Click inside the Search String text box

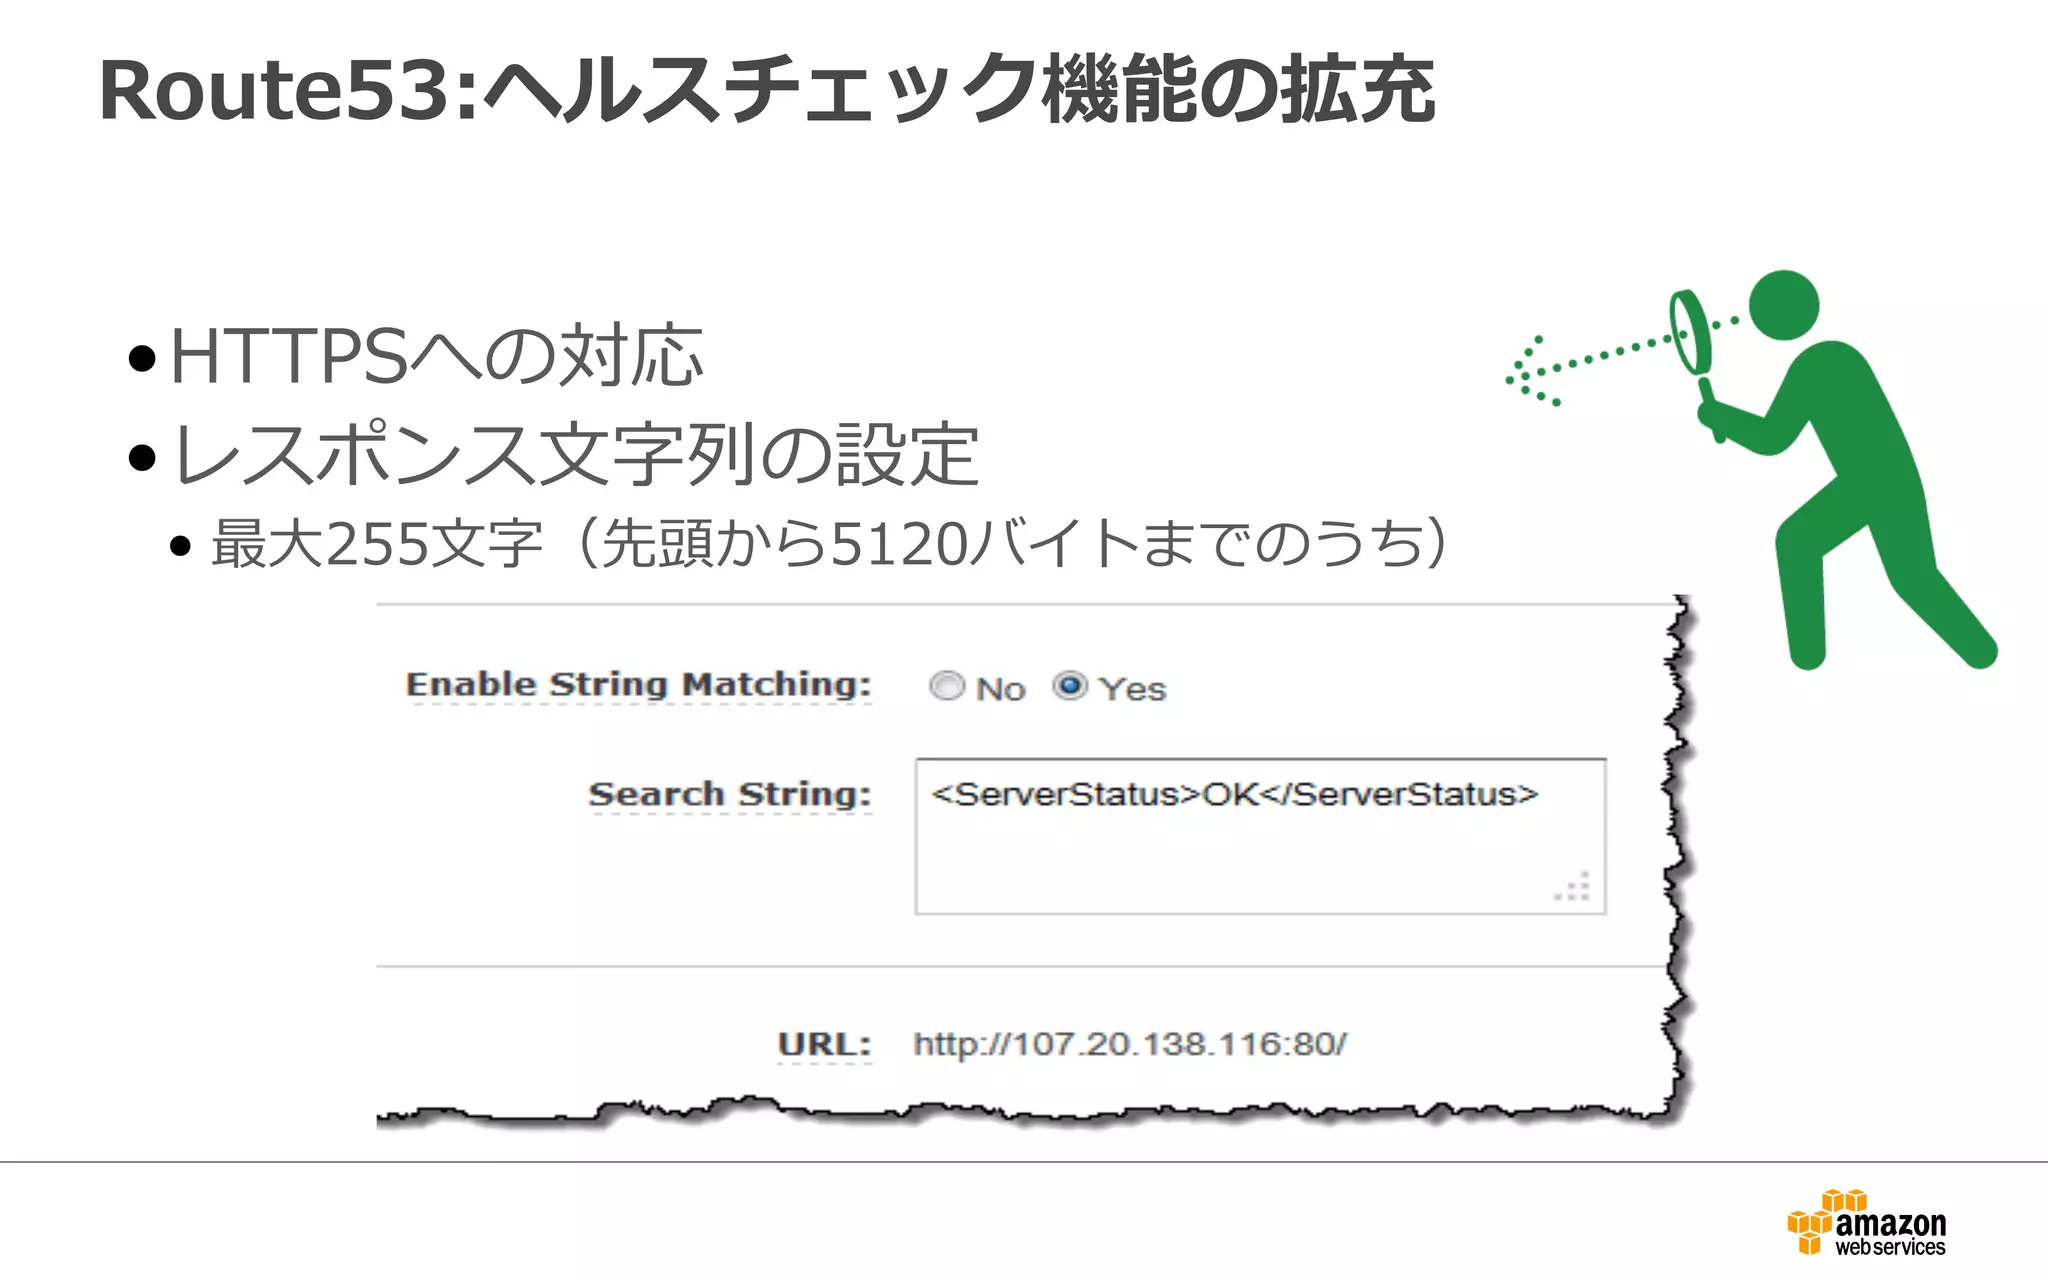point(1260,836)
